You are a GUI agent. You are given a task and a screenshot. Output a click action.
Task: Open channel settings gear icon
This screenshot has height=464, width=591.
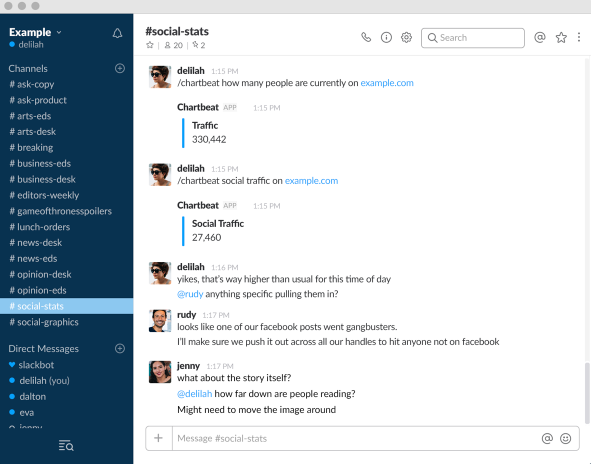406,37
